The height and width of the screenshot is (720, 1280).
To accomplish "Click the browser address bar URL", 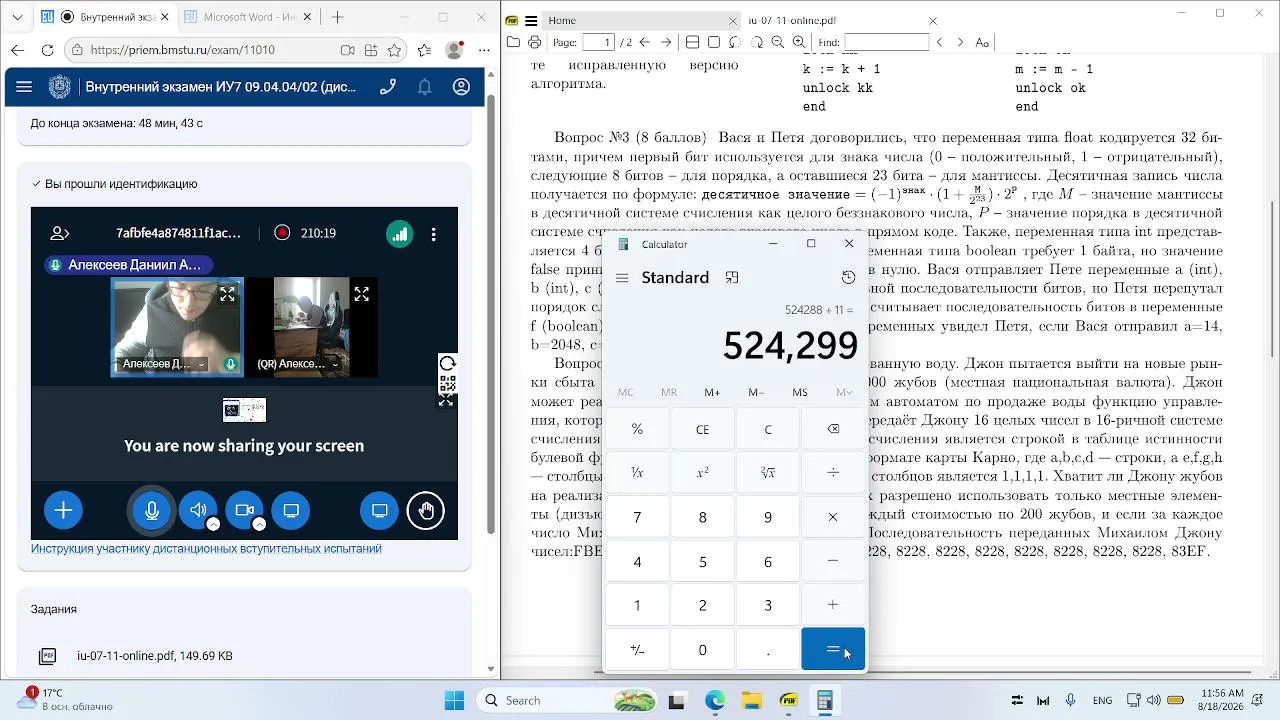I will point(182,50).
